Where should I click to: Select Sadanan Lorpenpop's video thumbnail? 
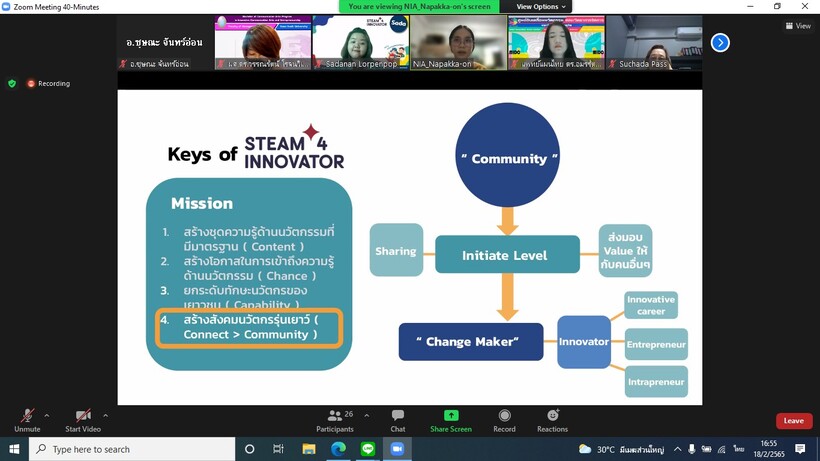click(360, 42)
